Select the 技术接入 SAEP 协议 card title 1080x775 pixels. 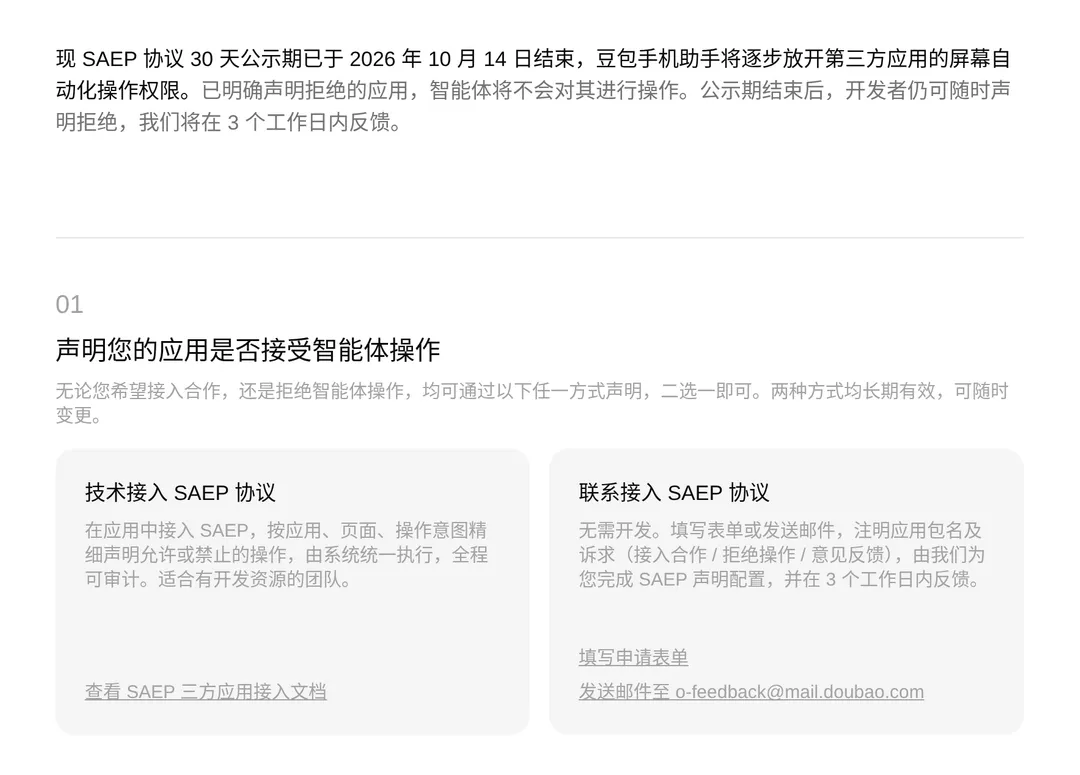[180, 493]
